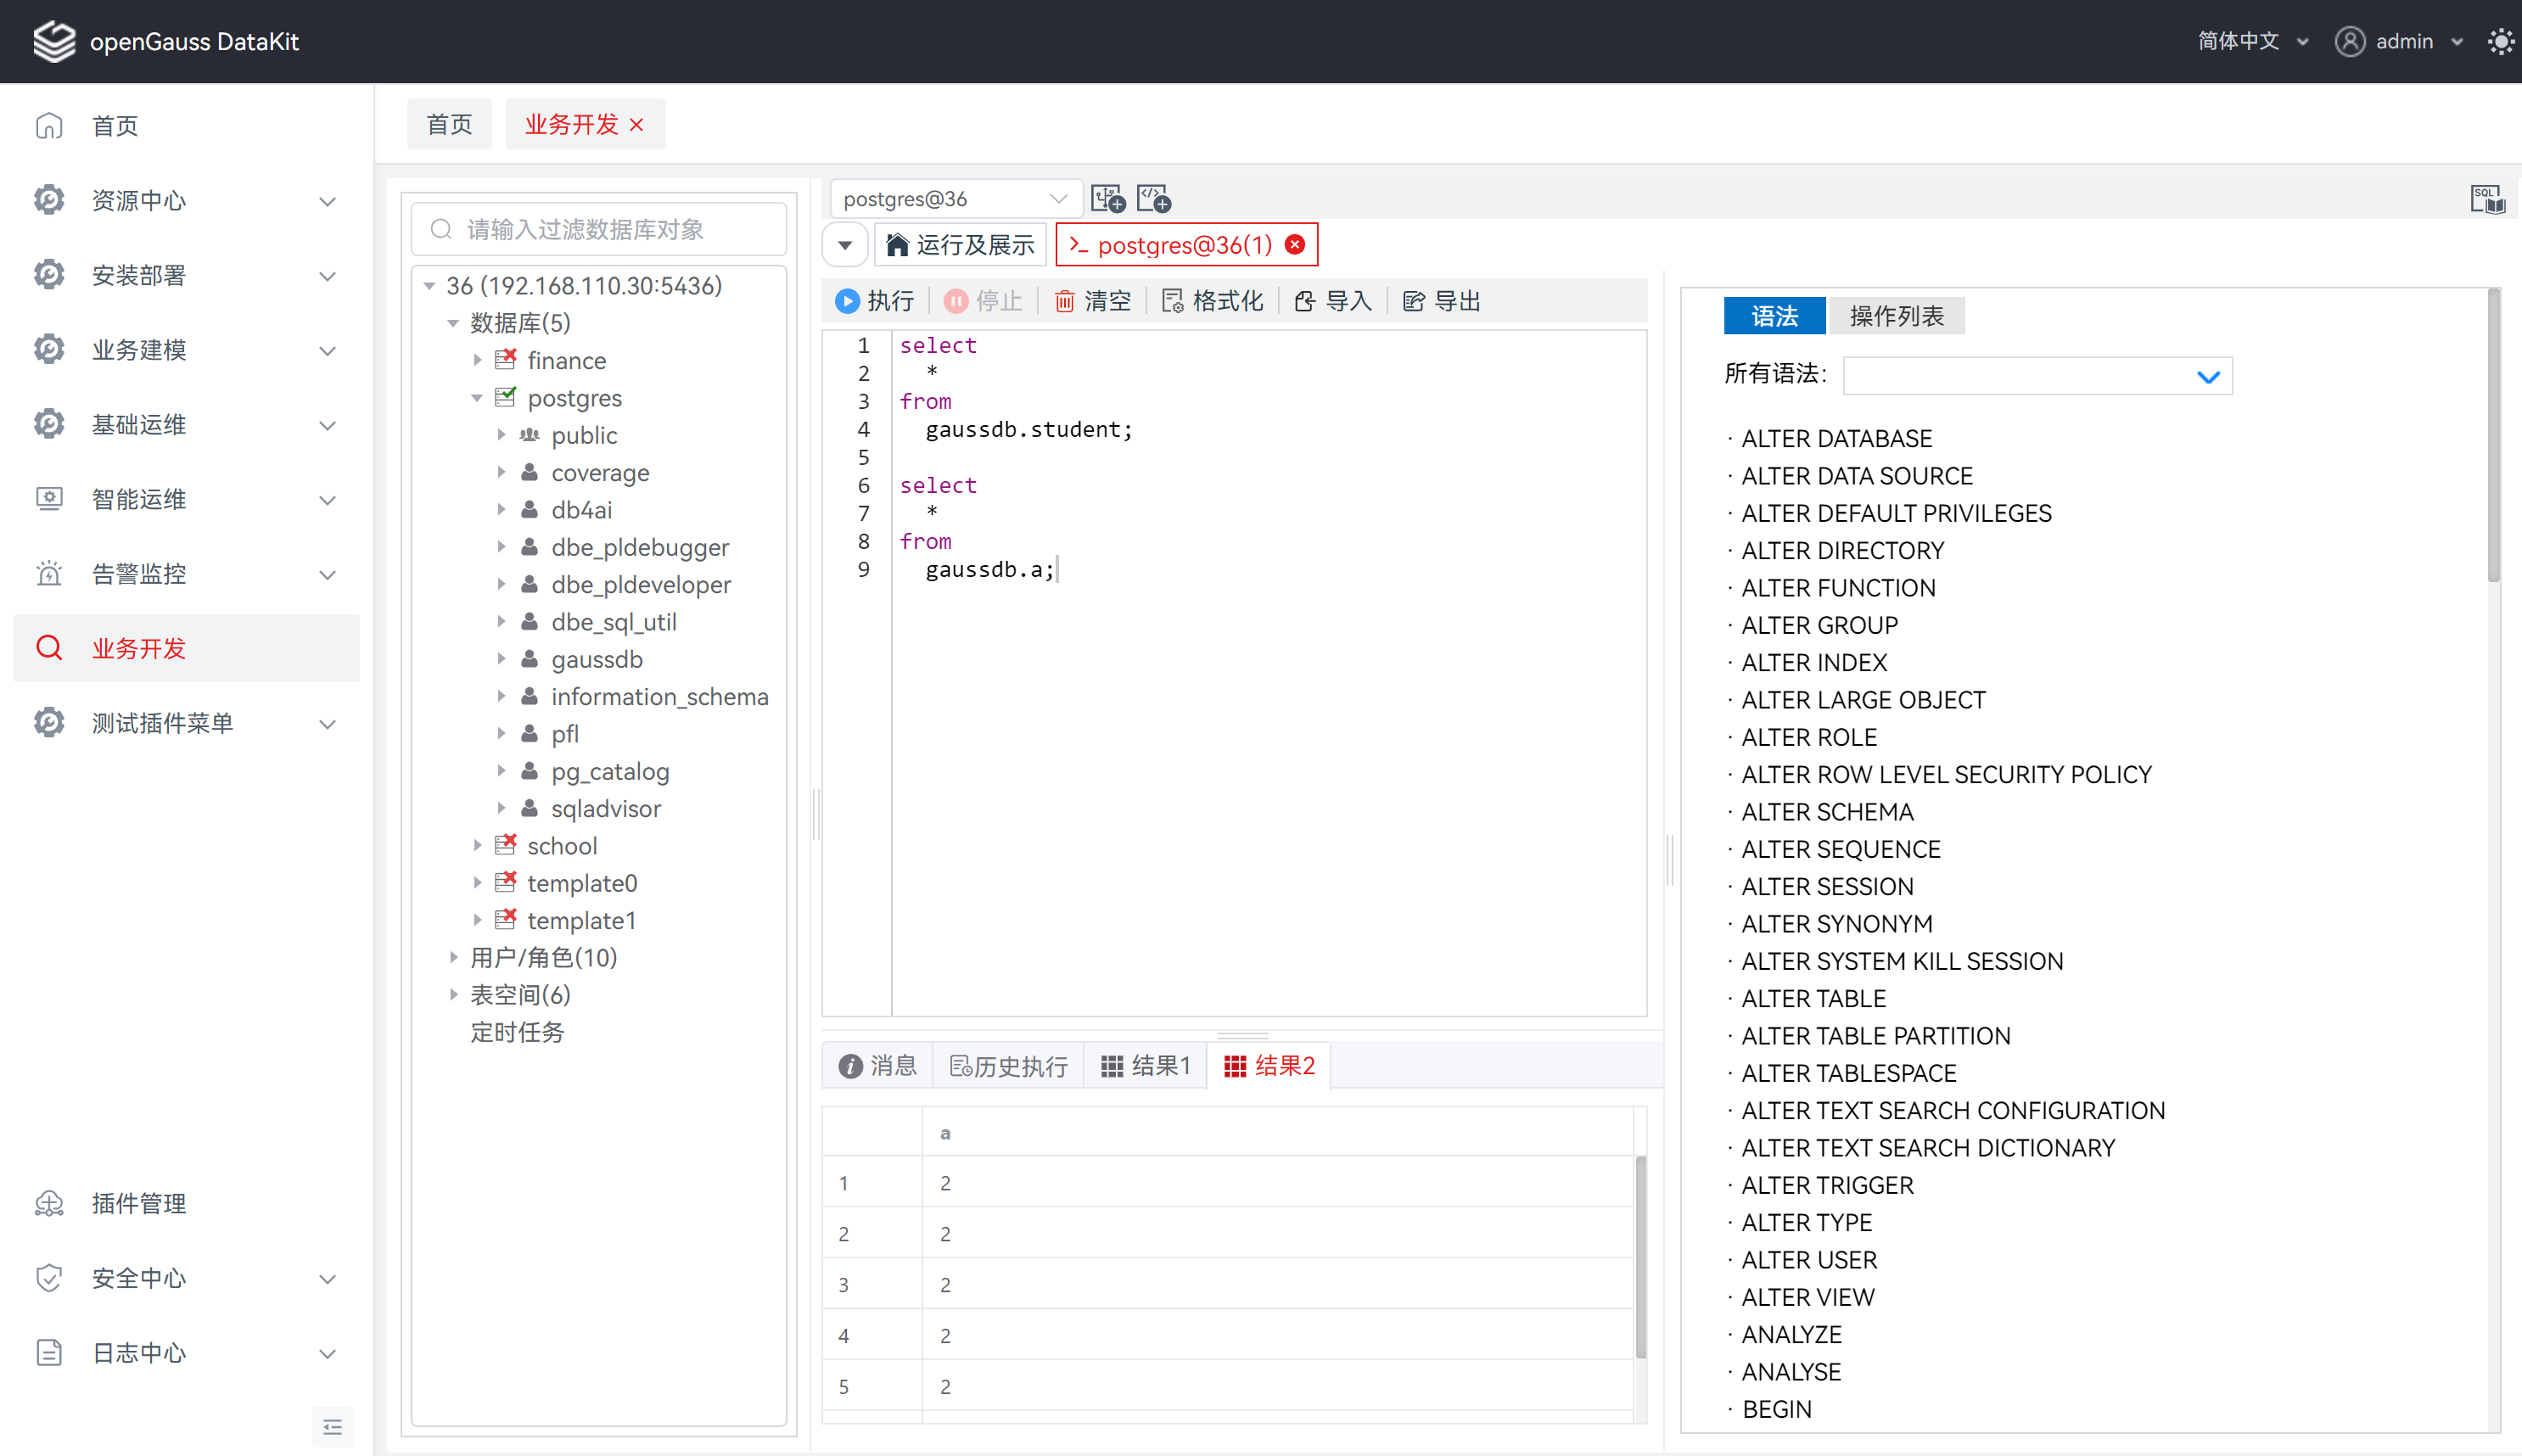The width and height of the screenshot is (2522, 1456).
Task: Expand the 资源中心 sidebar menu
Action: coord(186,201)
